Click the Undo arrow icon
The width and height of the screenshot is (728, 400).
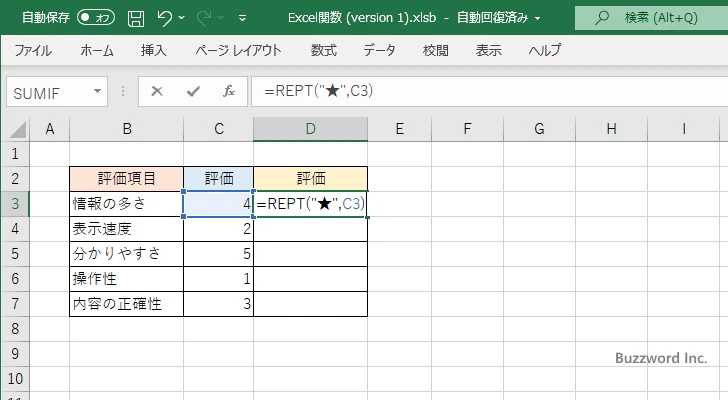[164, 18]
